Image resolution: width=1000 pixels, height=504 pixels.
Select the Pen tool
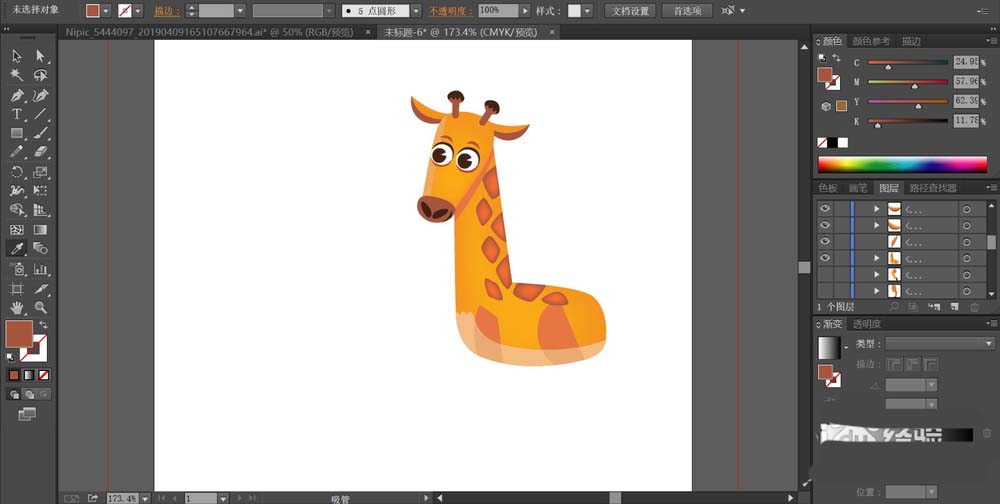click(17, 95)
